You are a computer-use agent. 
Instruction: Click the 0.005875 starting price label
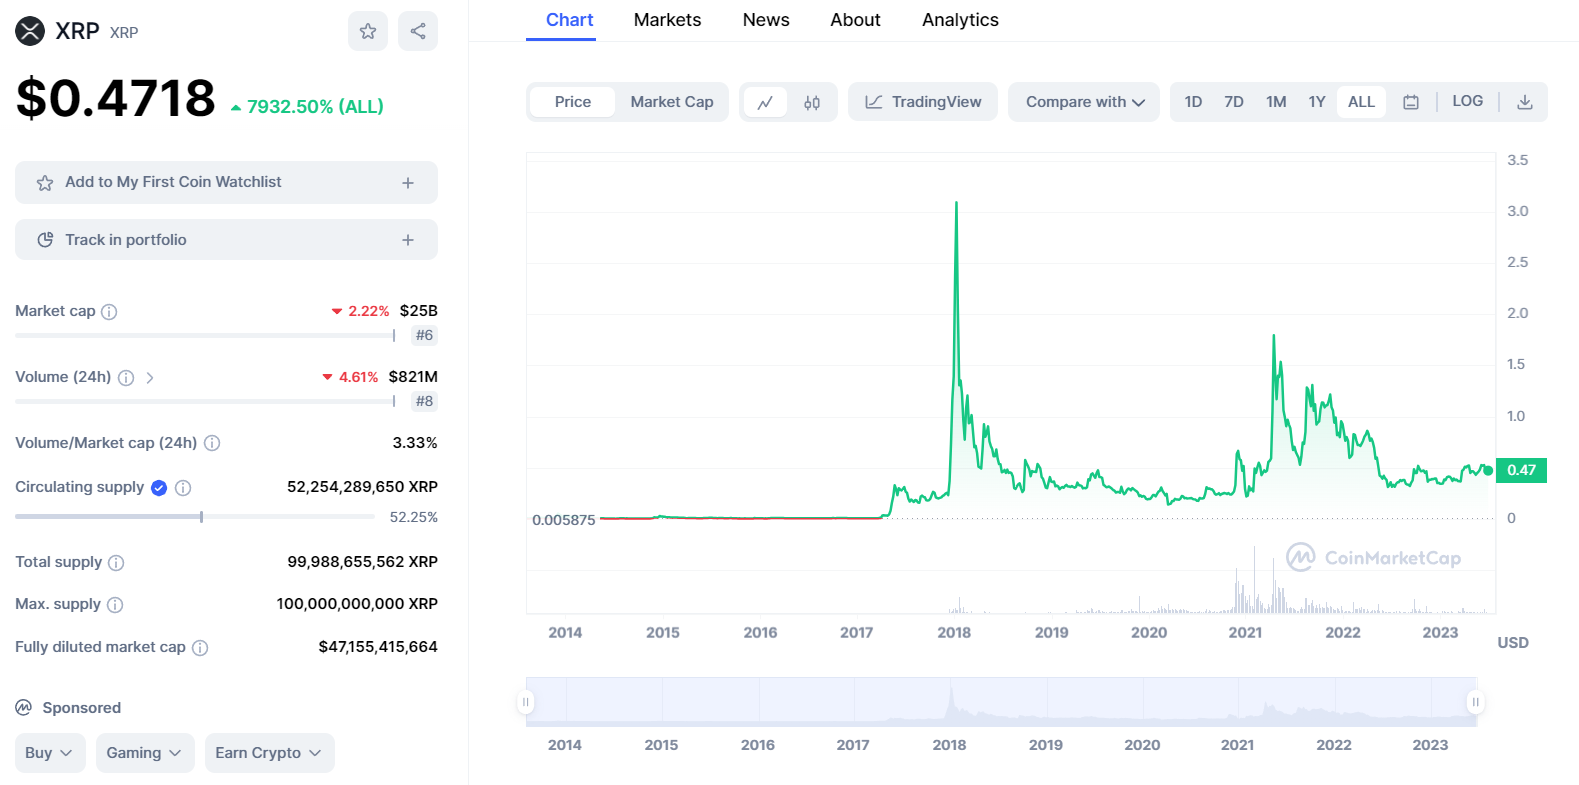click(564, 520)
